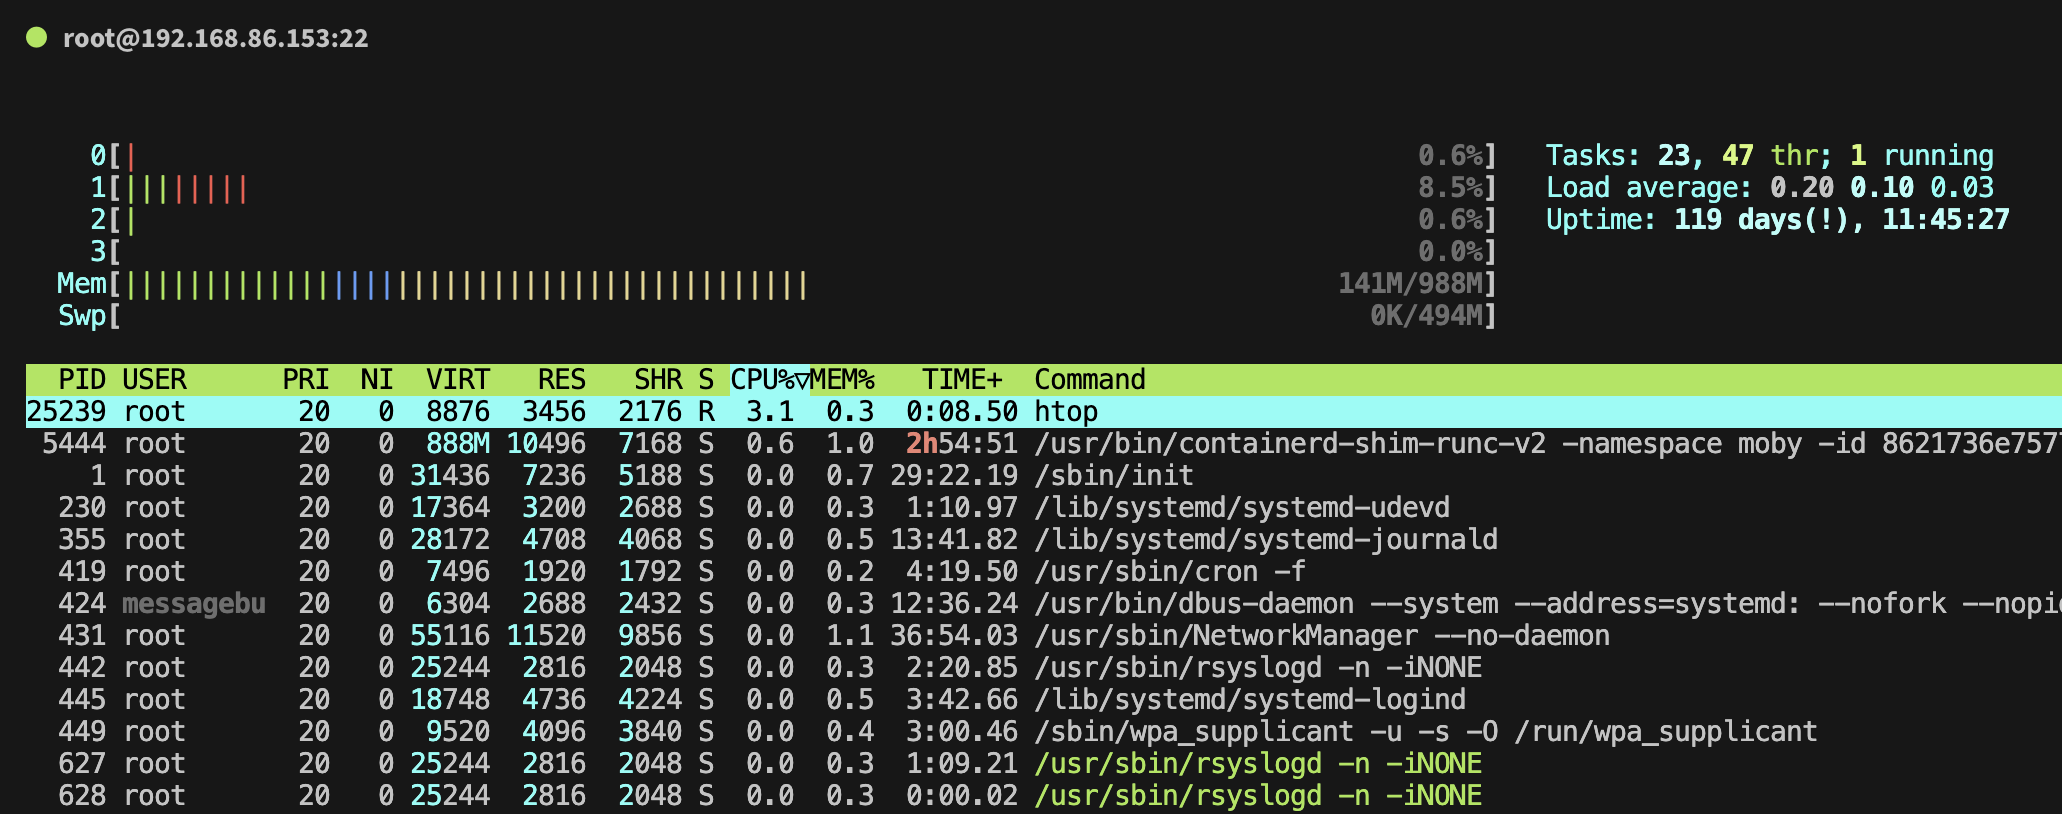The width and height of the screenshot is (2062, 814).
Task: Reverse sort on the CPU% column header
Action: coord(769,379)
